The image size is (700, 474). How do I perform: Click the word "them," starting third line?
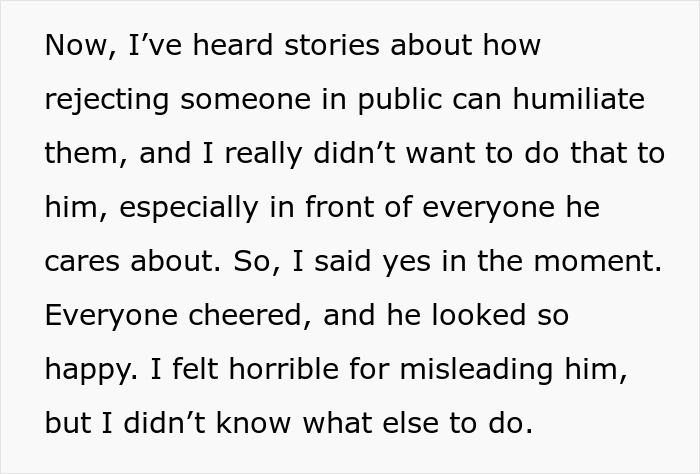[x=85, y=154]
